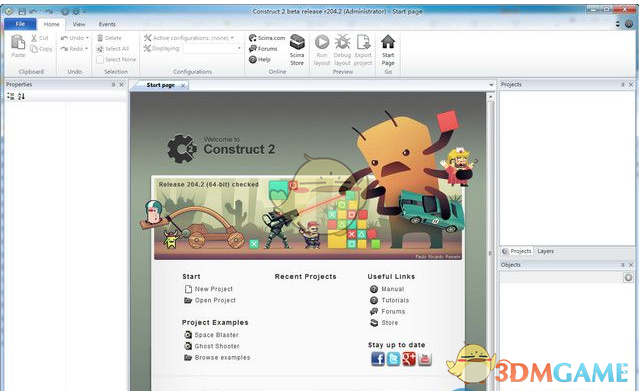
Task: Click the Debug layout bug icon
Action: (342, 42)
